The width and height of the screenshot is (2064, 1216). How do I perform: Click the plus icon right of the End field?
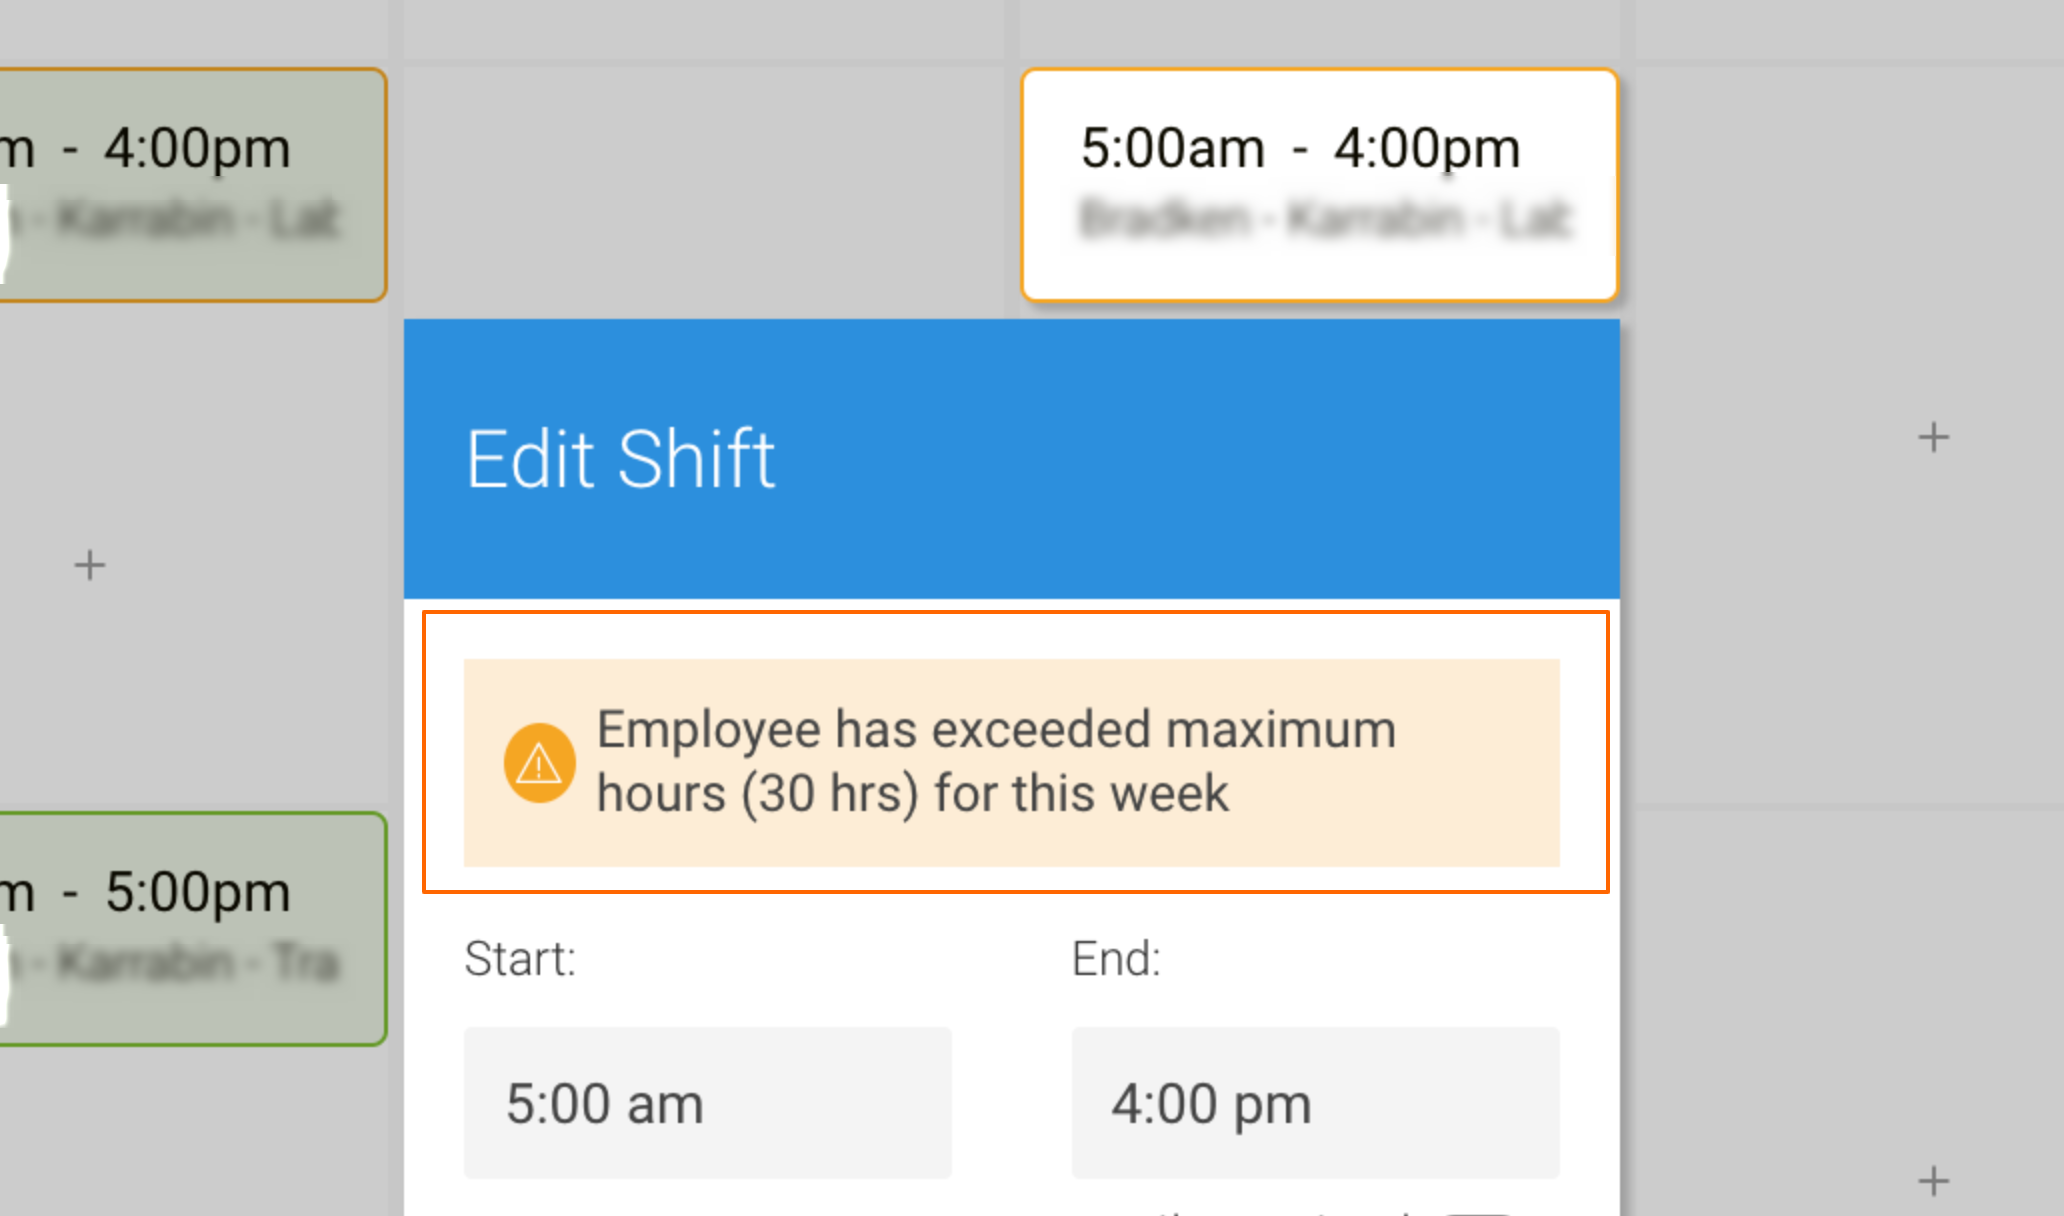click(x=1933, y=1181)
